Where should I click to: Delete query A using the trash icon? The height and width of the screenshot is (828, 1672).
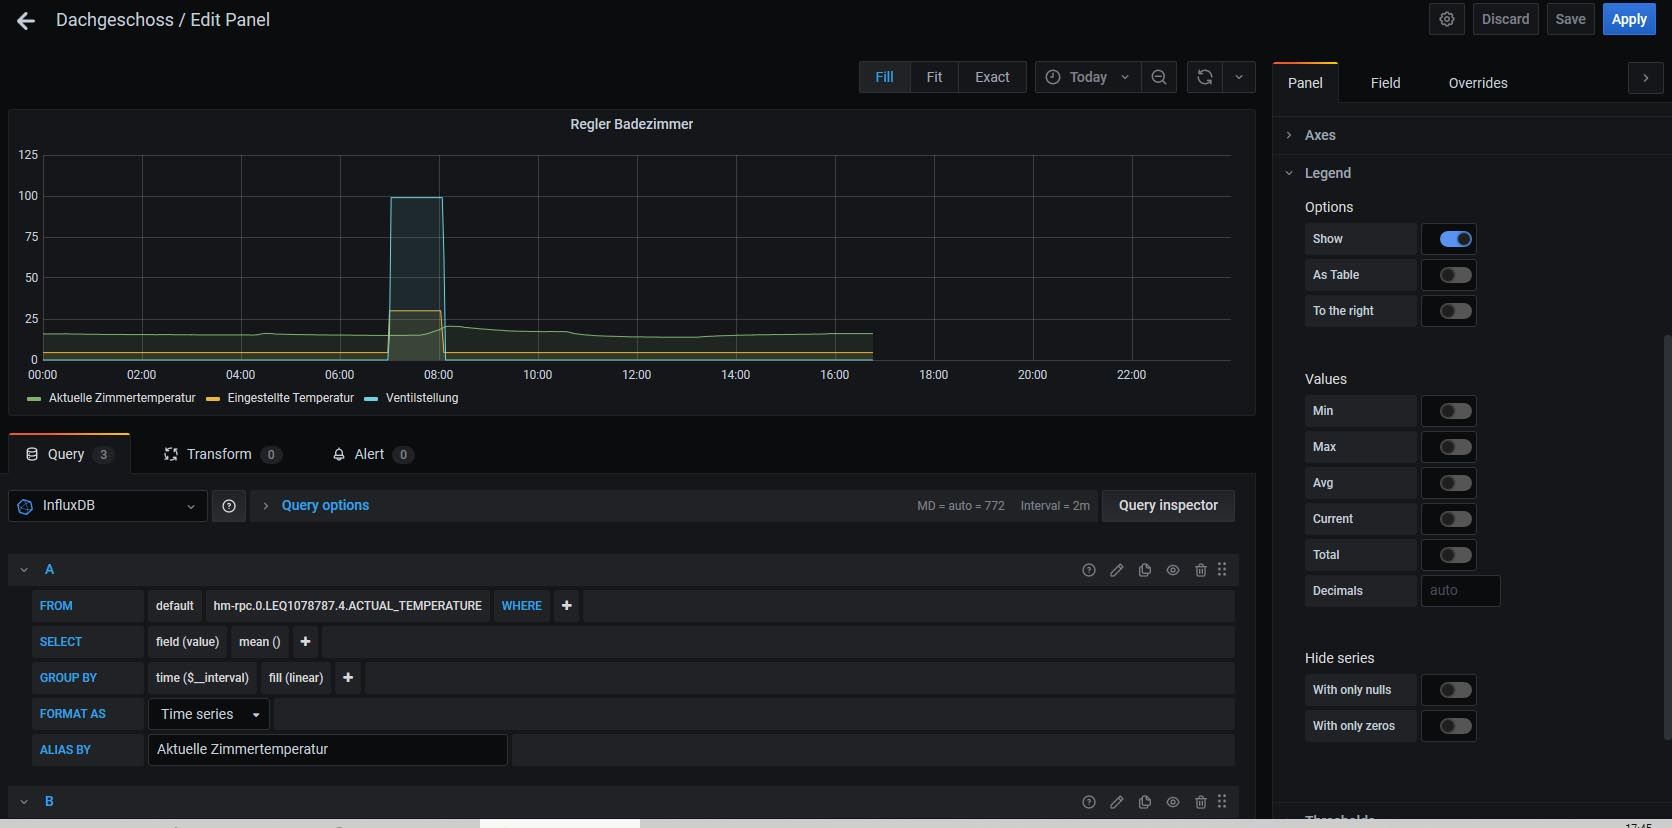1201,570
